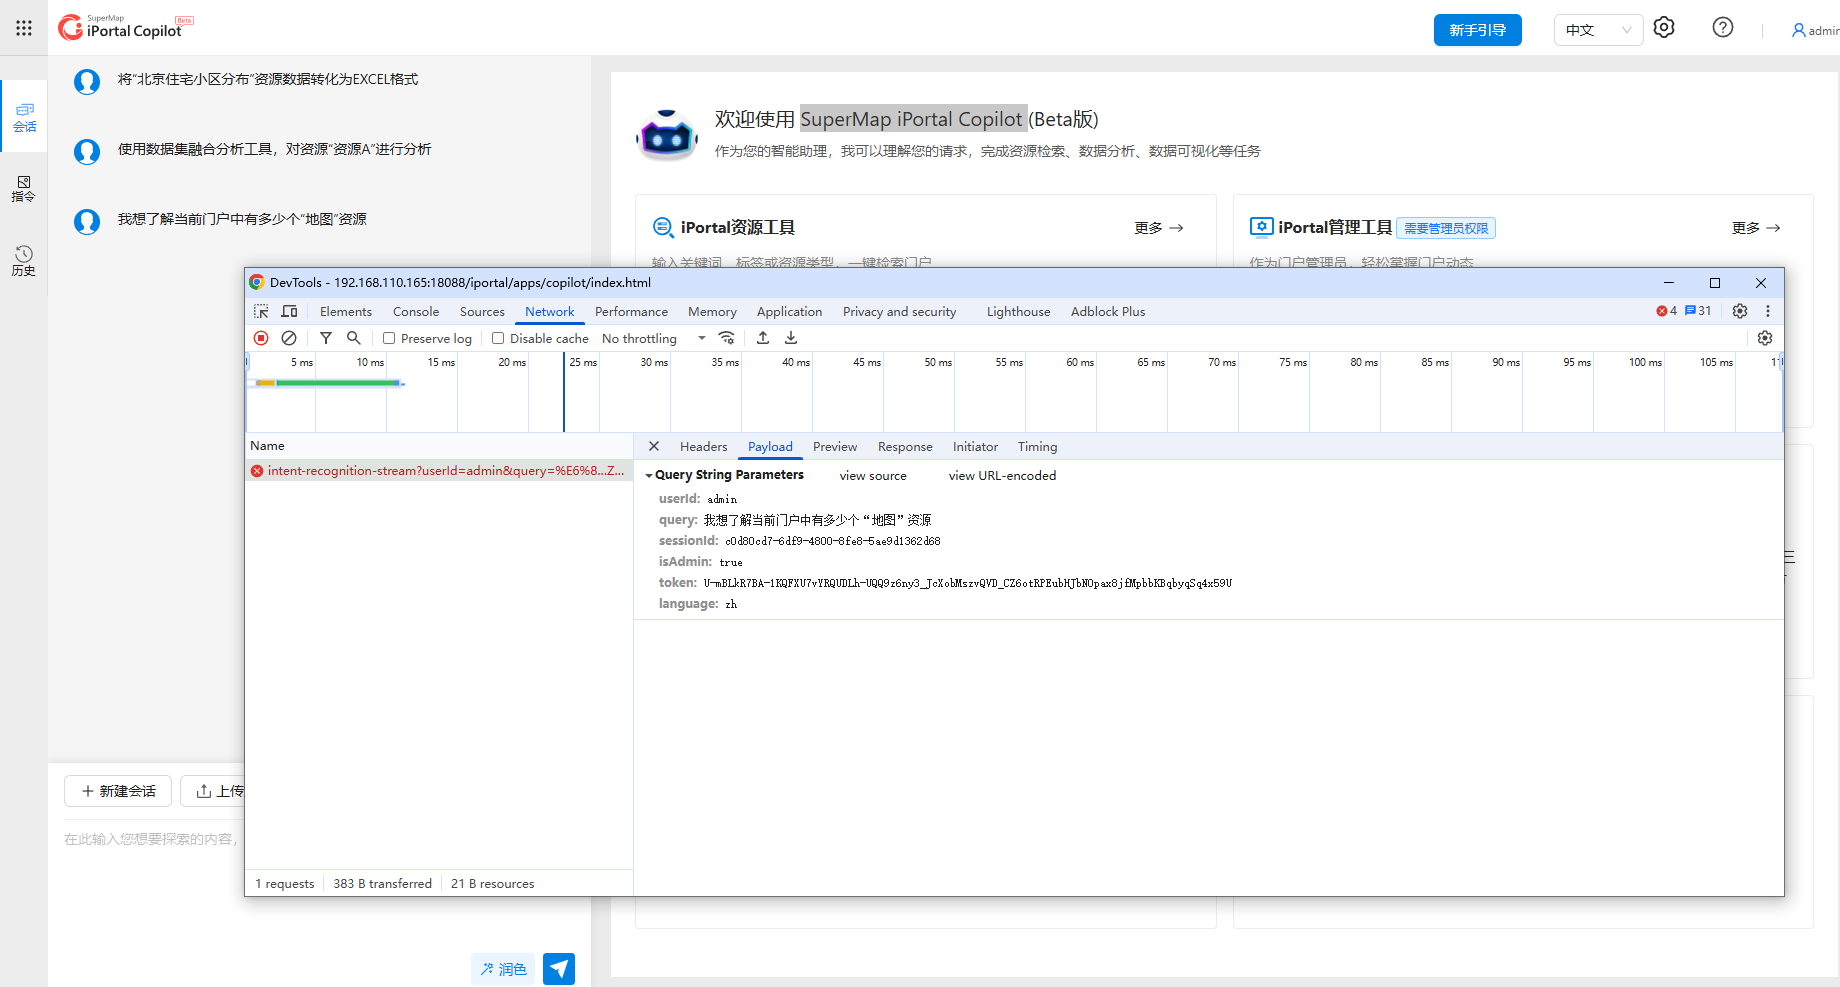This screenshot has height=987, width=1840.
Task: Switch to the Elements tab
Action: (x=346, y=311)
